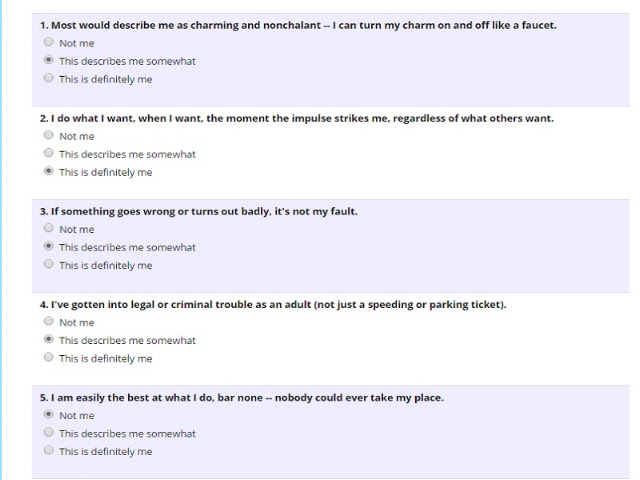Choose 'This describes me somewhat' for question 5
This screenshot has width=640, height=480.
pyautogui.click(x=49, y=432)
